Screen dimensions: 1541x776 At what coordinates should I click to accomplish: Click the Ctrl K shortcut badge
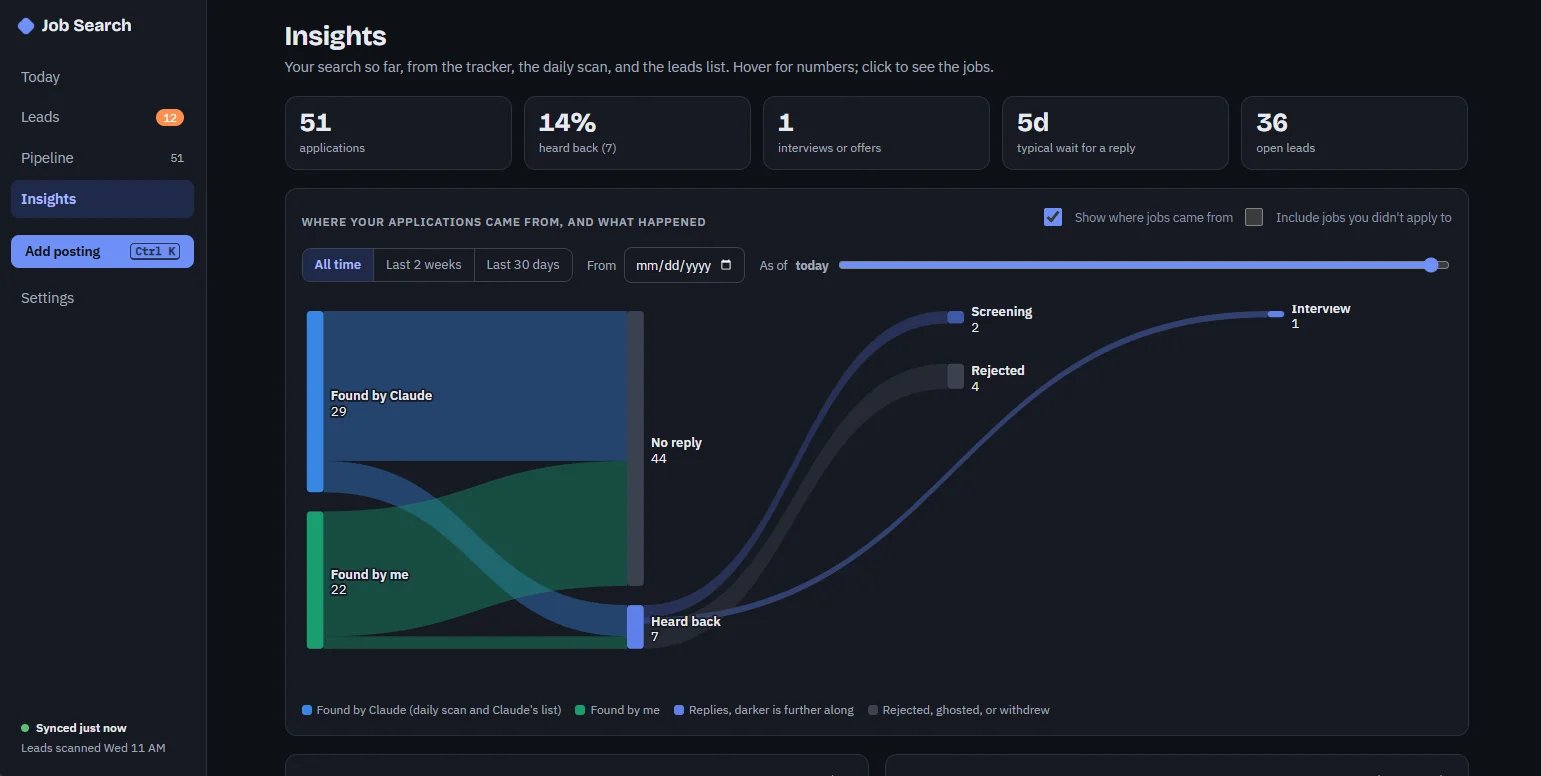click(x=155, y=251)
